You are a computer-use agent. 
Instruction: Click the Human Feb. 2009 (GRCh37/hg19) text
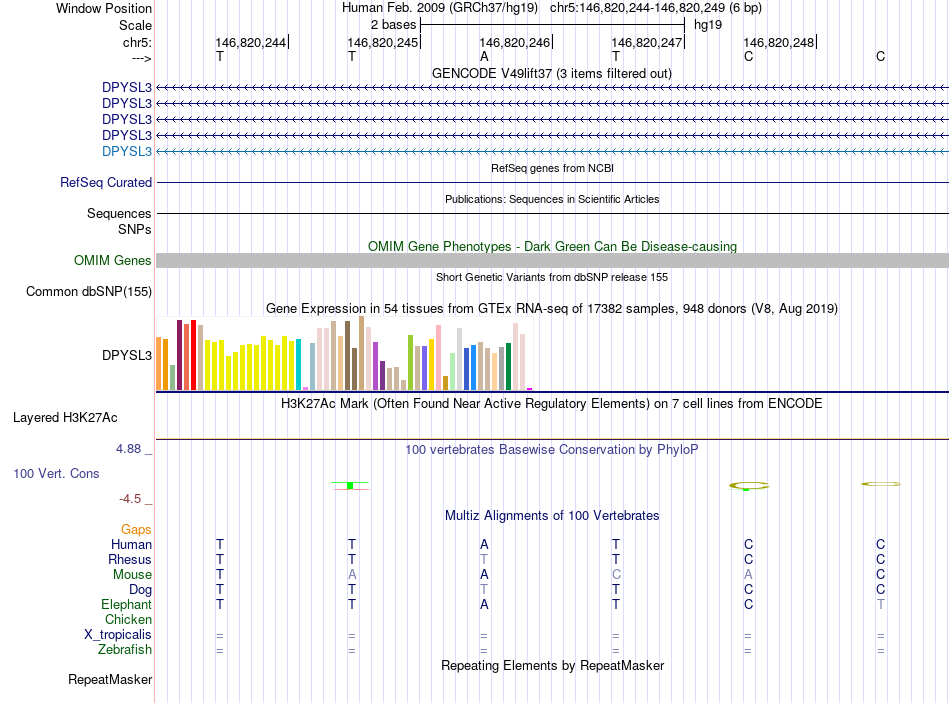click(440, 8)
